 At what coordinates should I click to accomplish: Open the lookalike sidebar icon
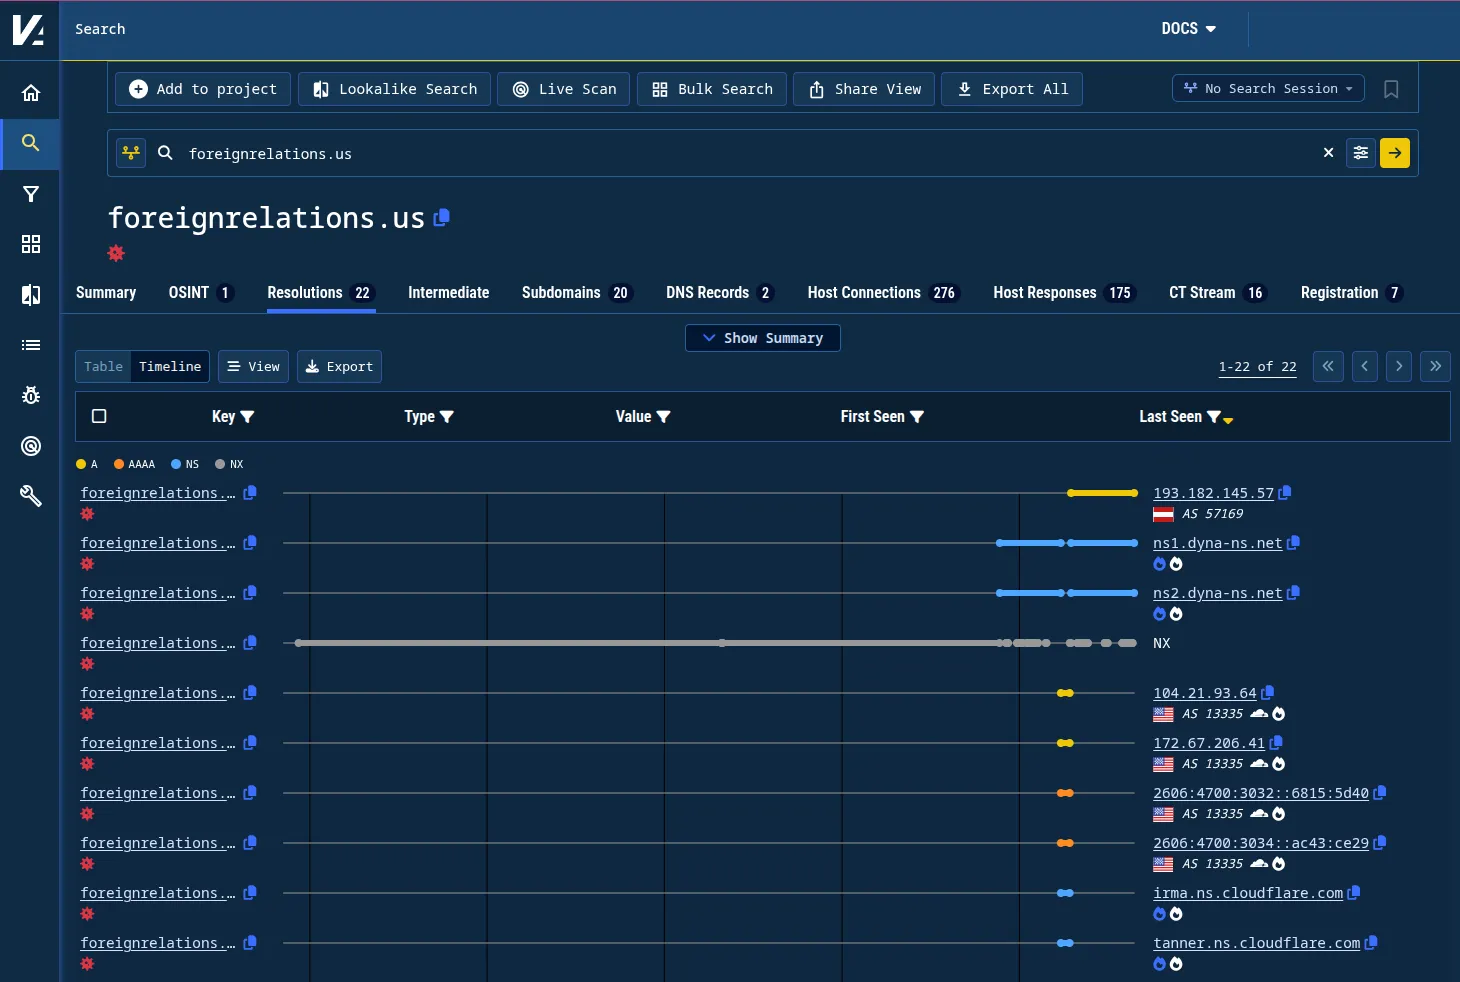pos(31,295)
